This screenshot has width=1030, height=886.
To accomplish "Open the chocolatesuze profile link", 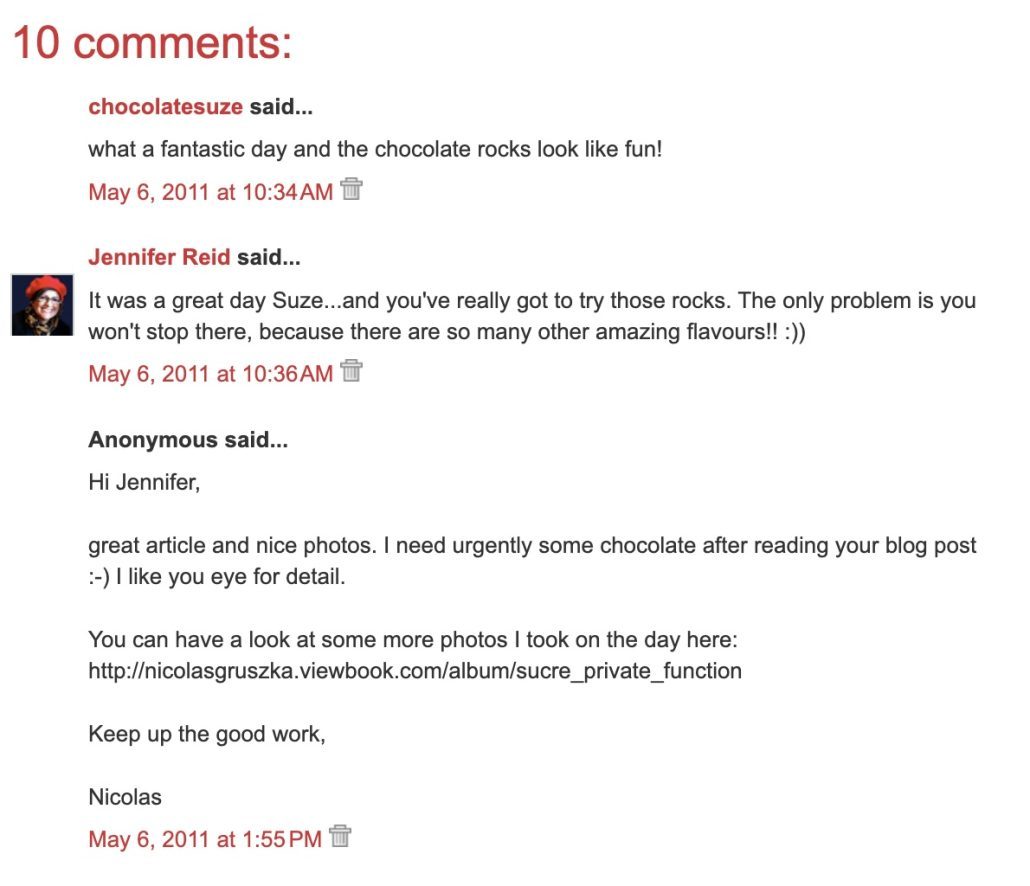I will (165, 107).
